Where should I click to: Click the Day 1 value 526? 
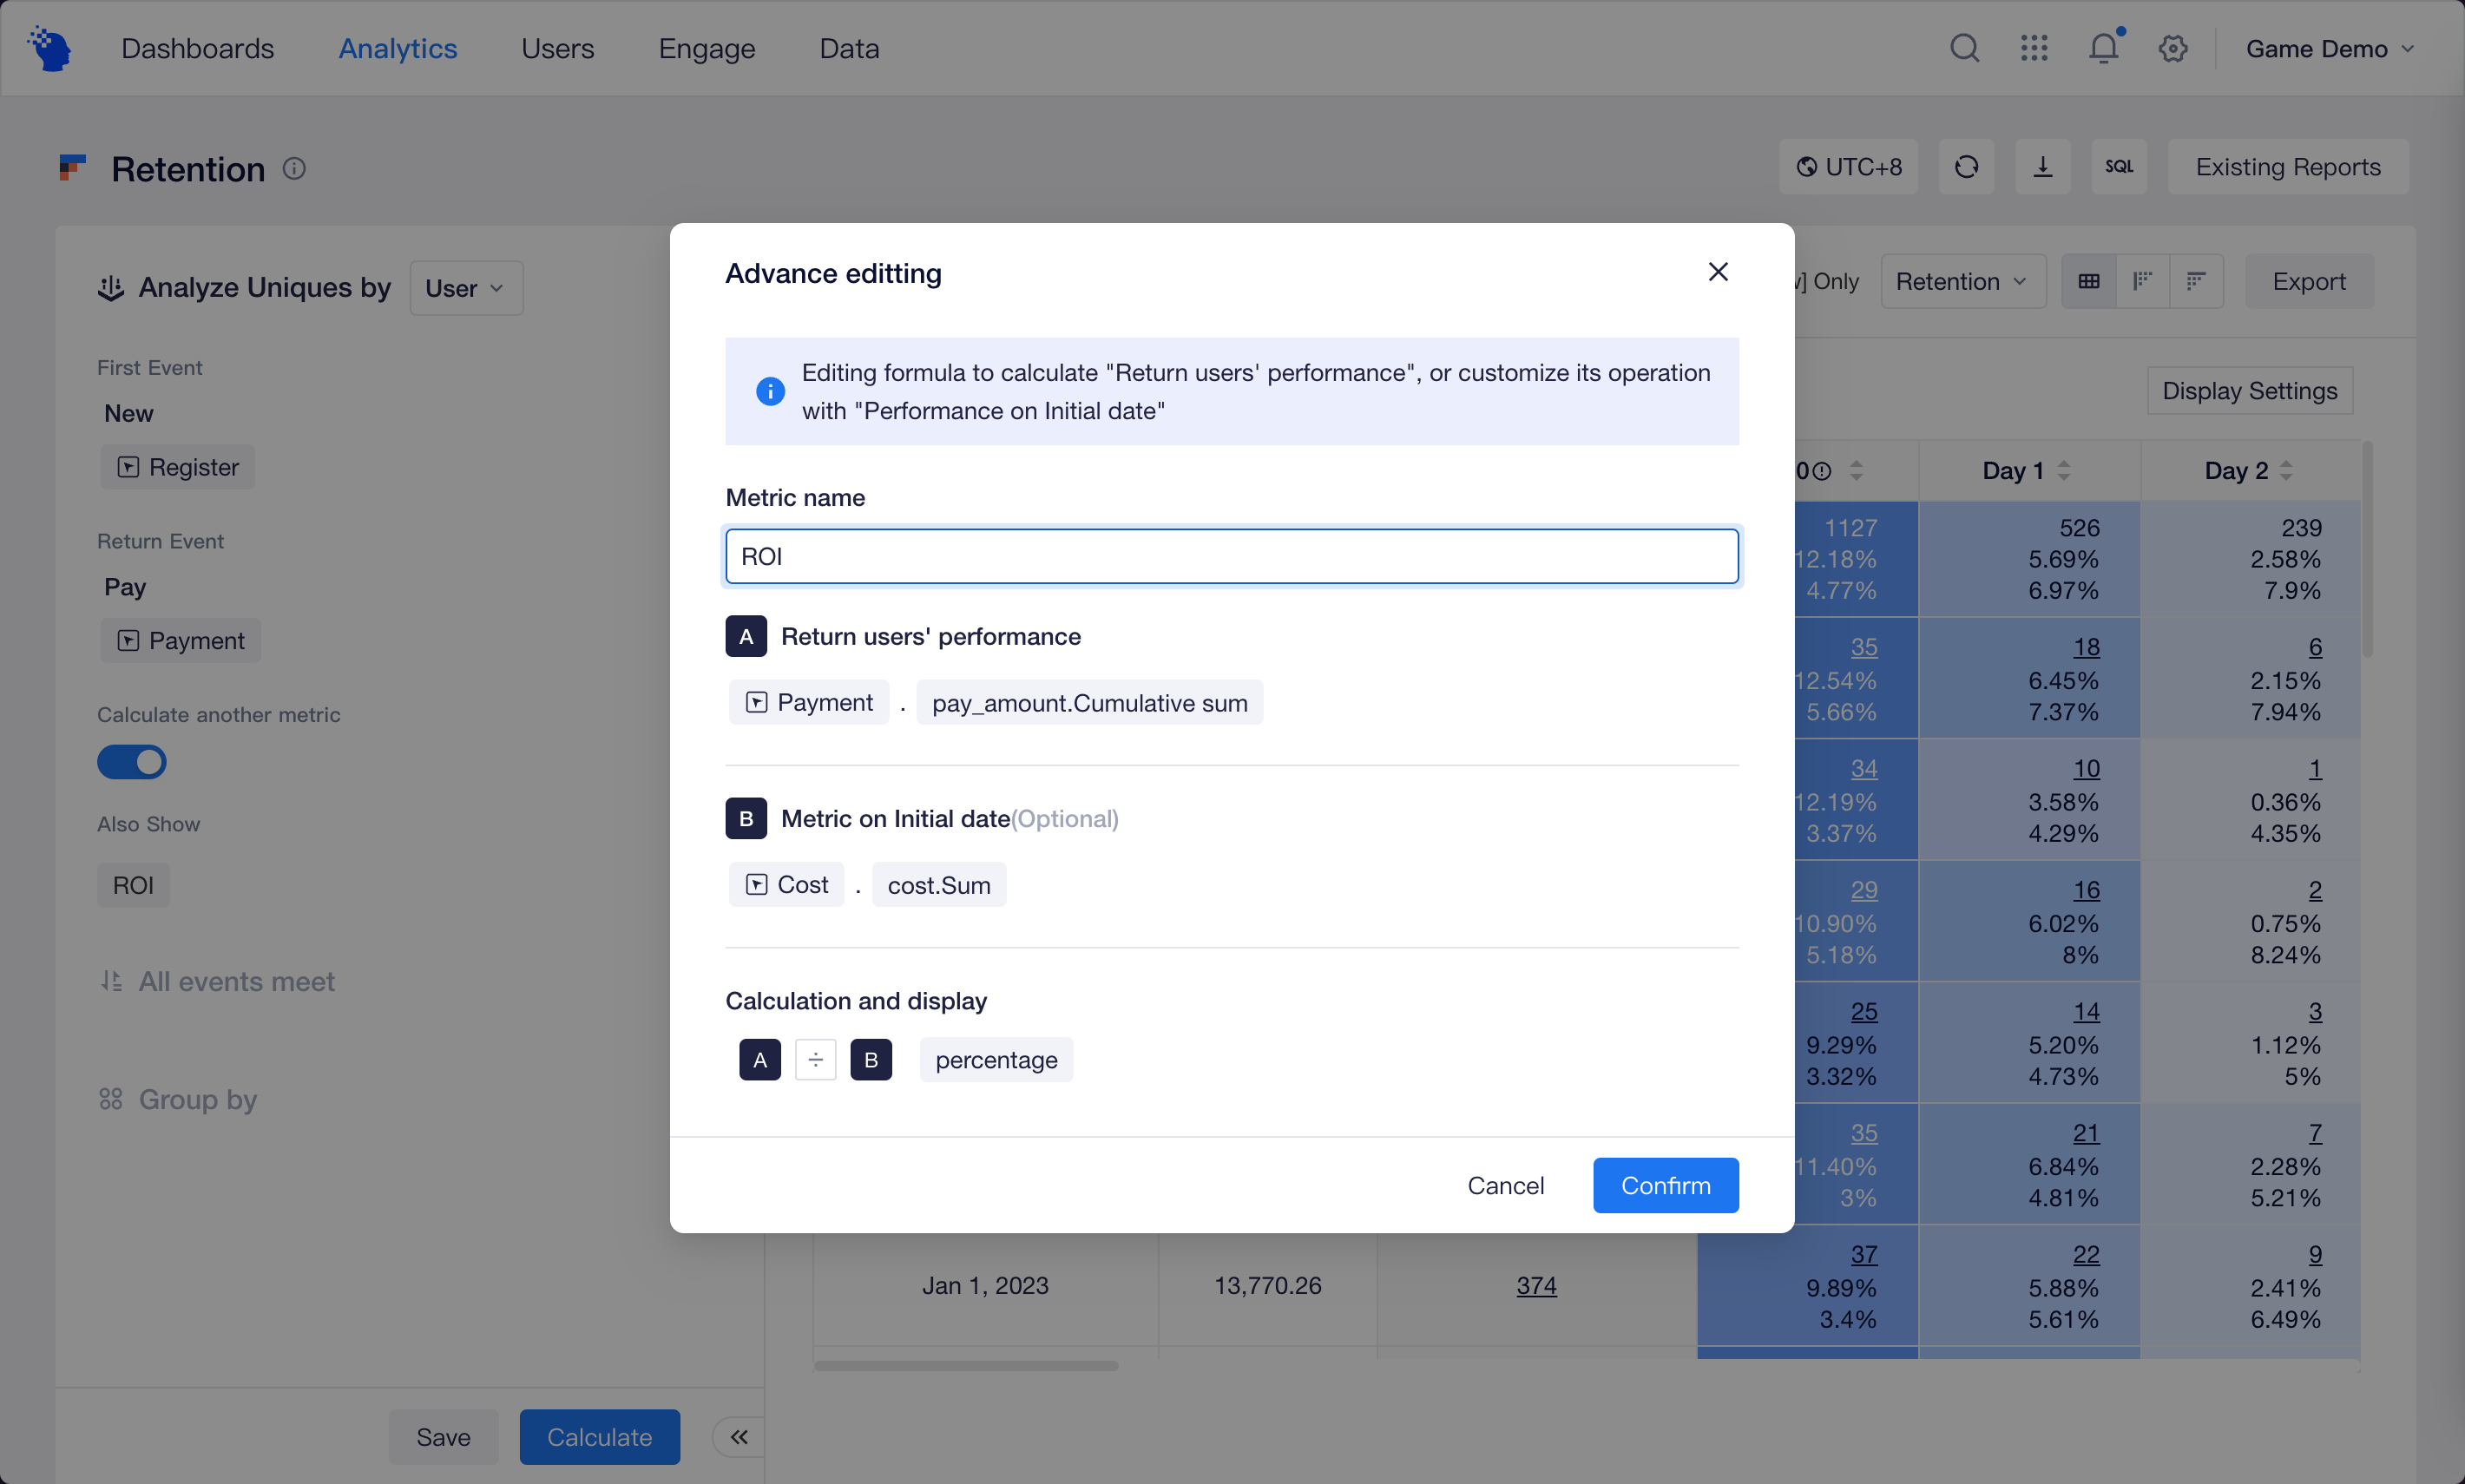pos(2079,528)
